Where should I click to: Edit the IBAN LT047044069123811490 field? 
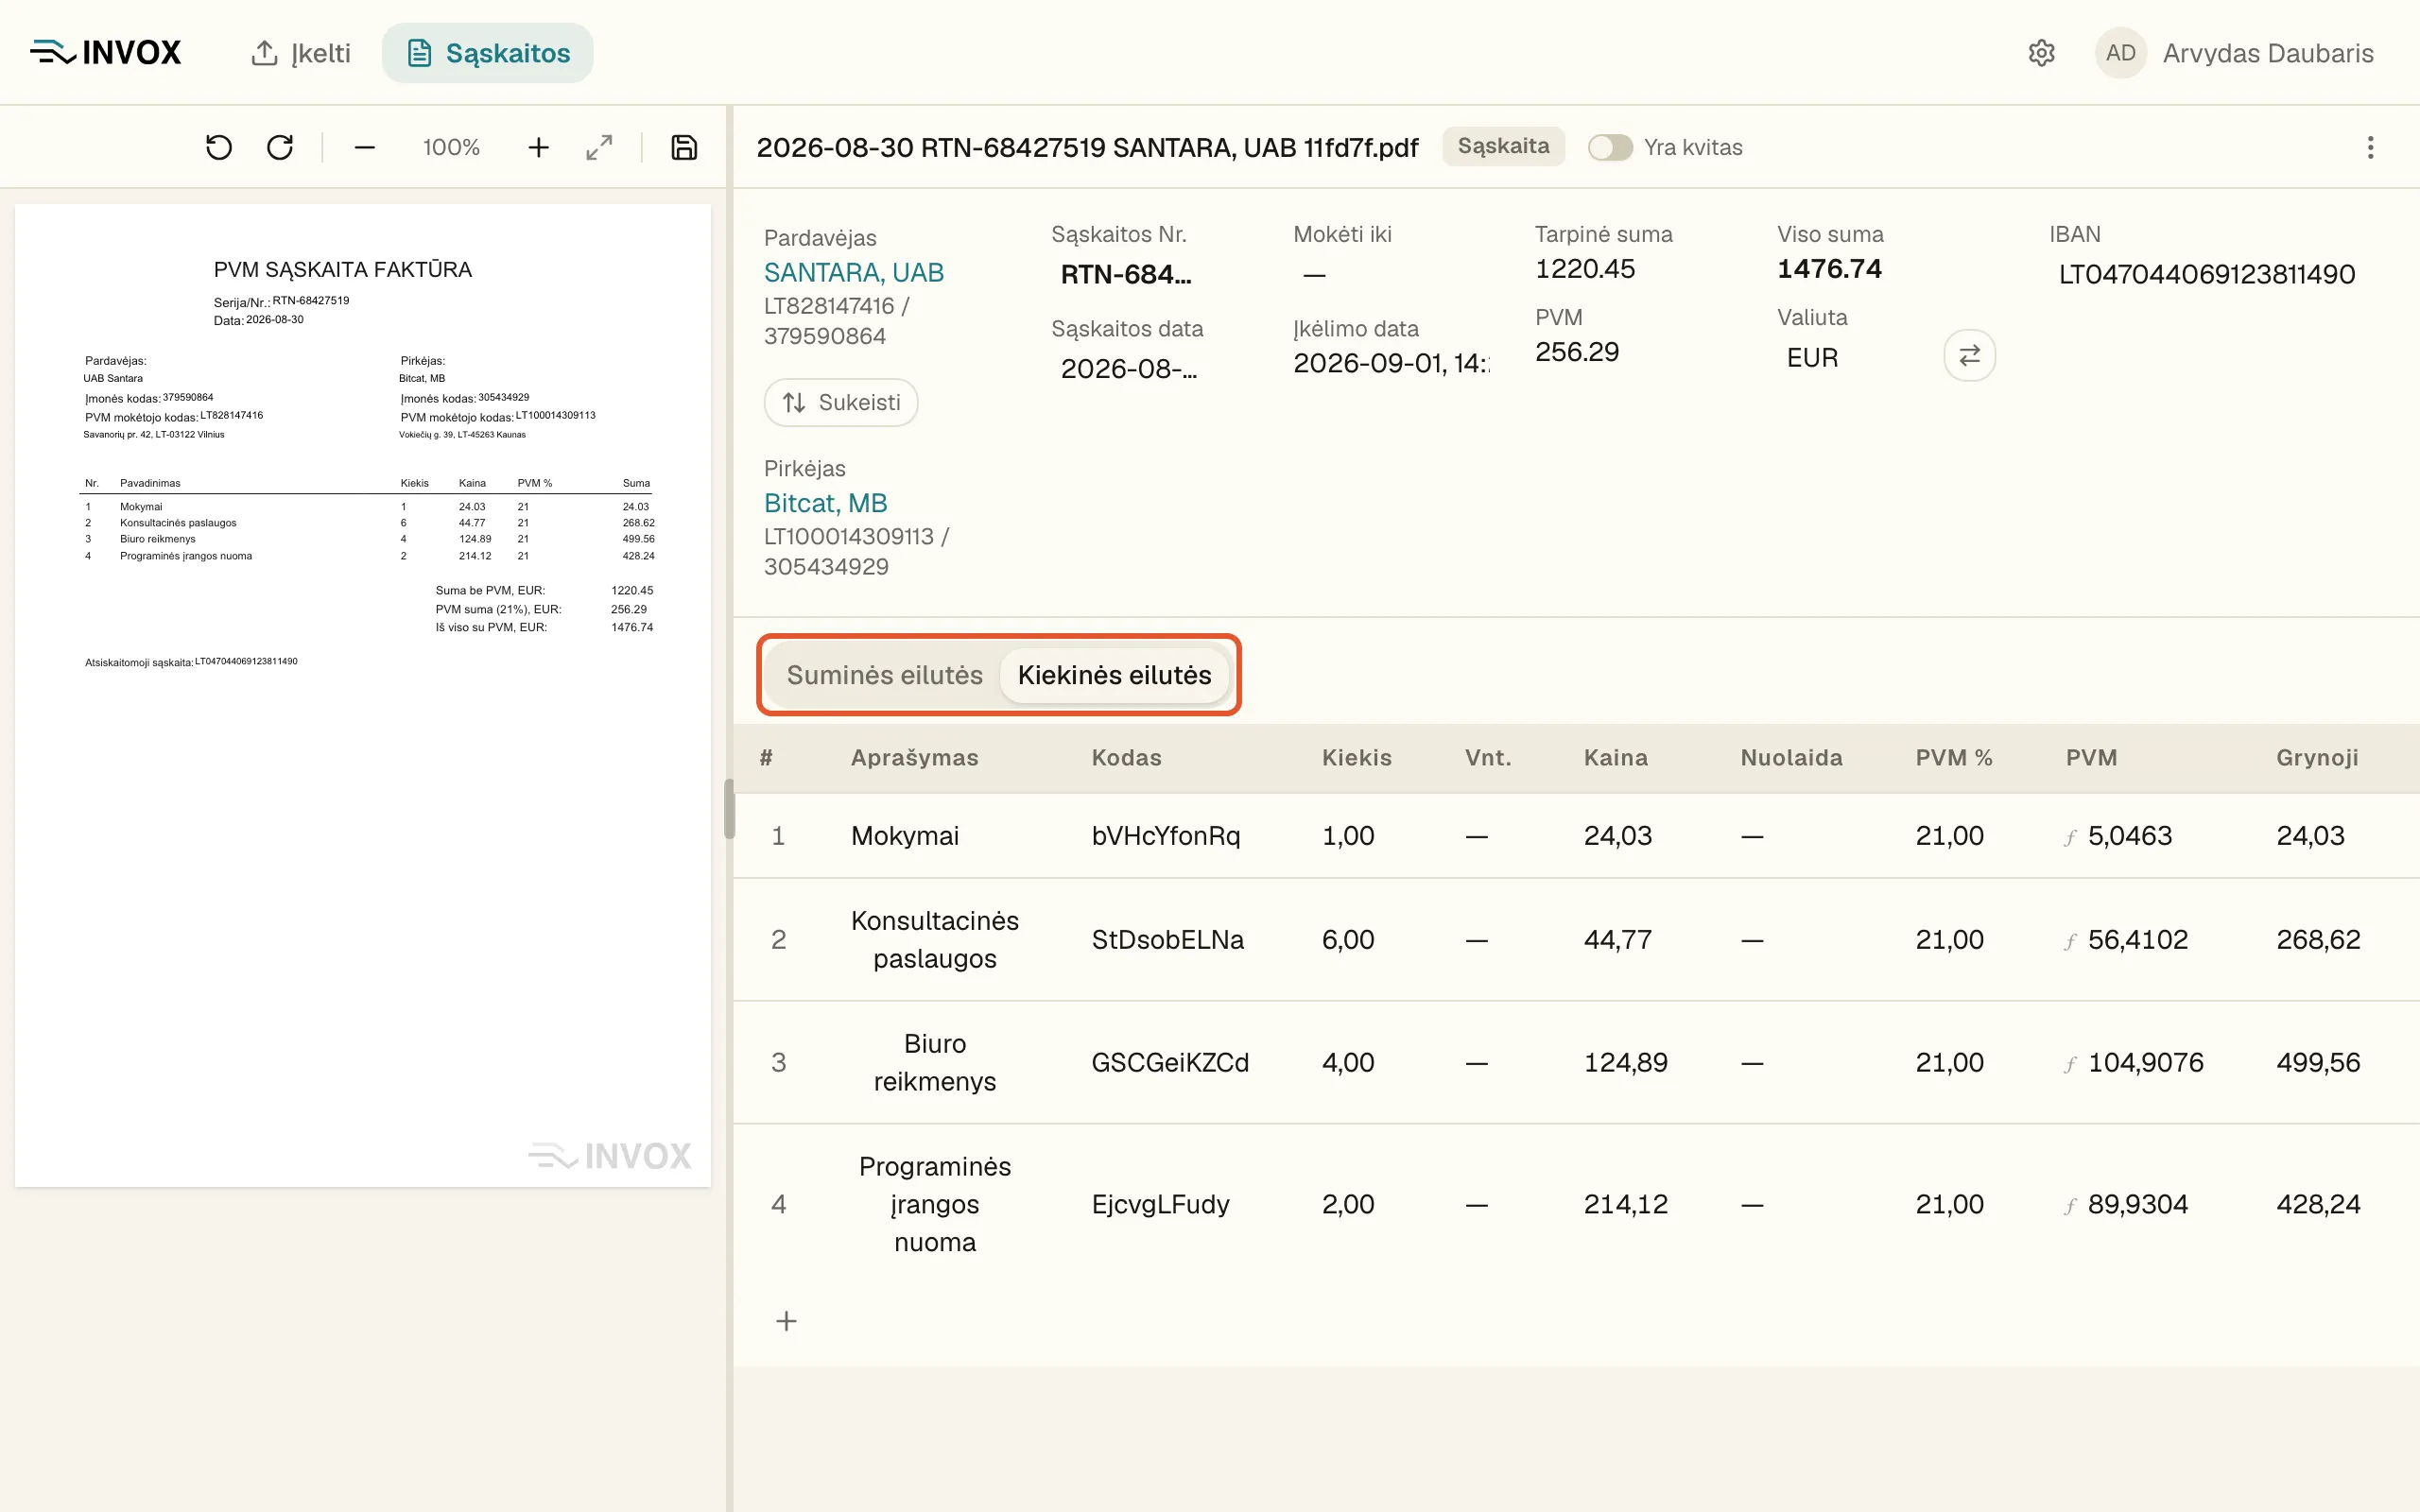[2207, 274]
